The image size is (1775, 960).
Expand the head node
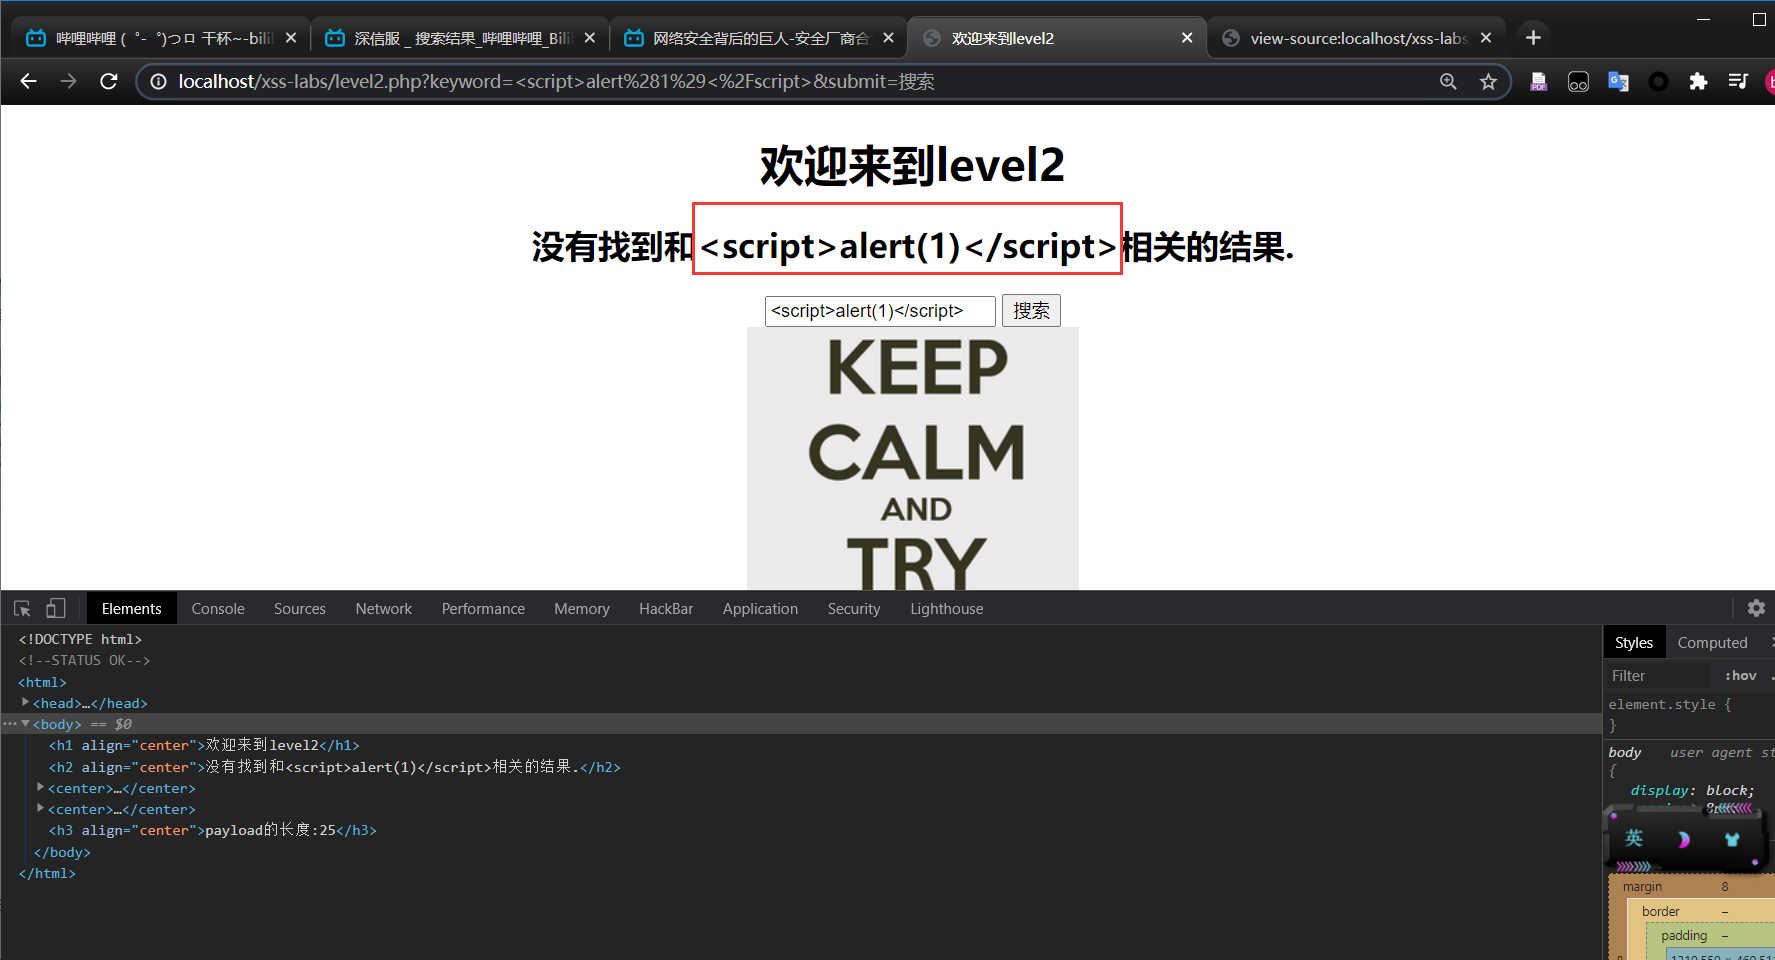point(25,703)
